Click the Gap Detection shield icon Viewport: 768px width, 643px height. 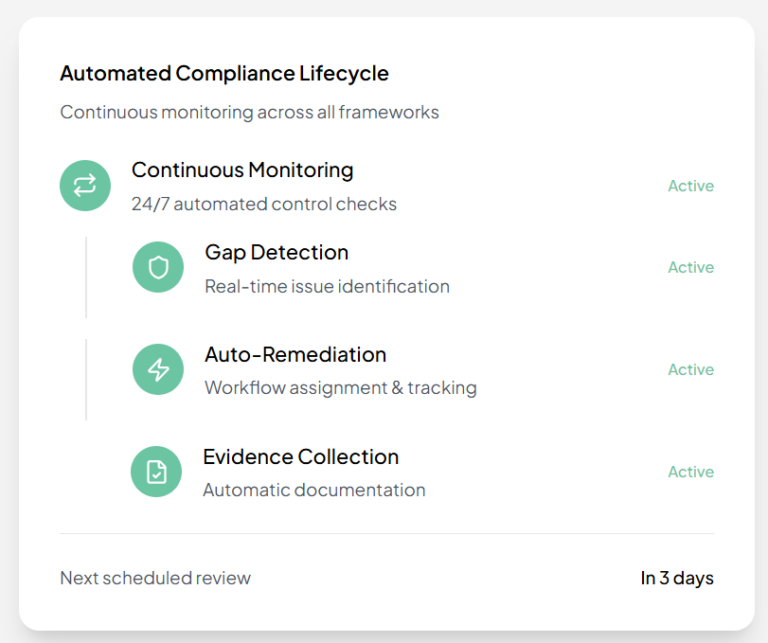(x=158, y=267)
